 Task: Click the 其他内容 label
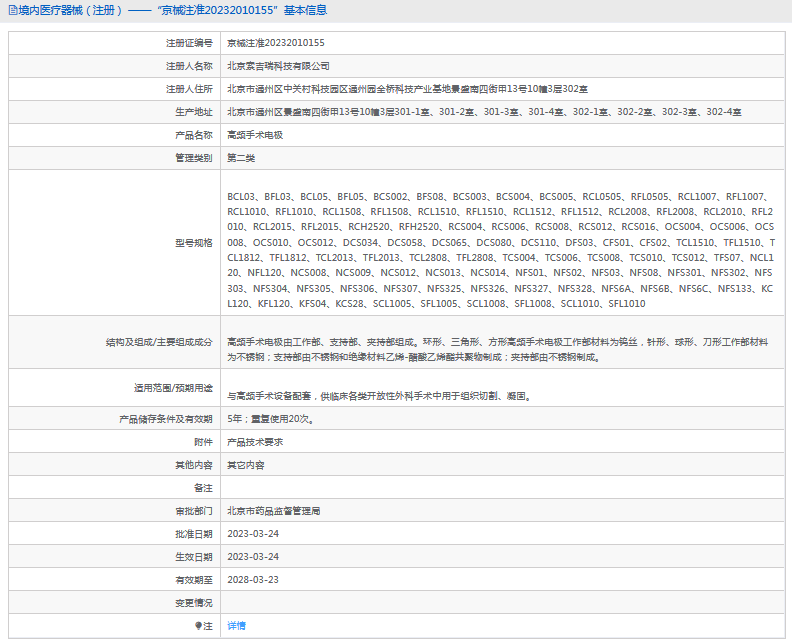click(x=194, y=465)
